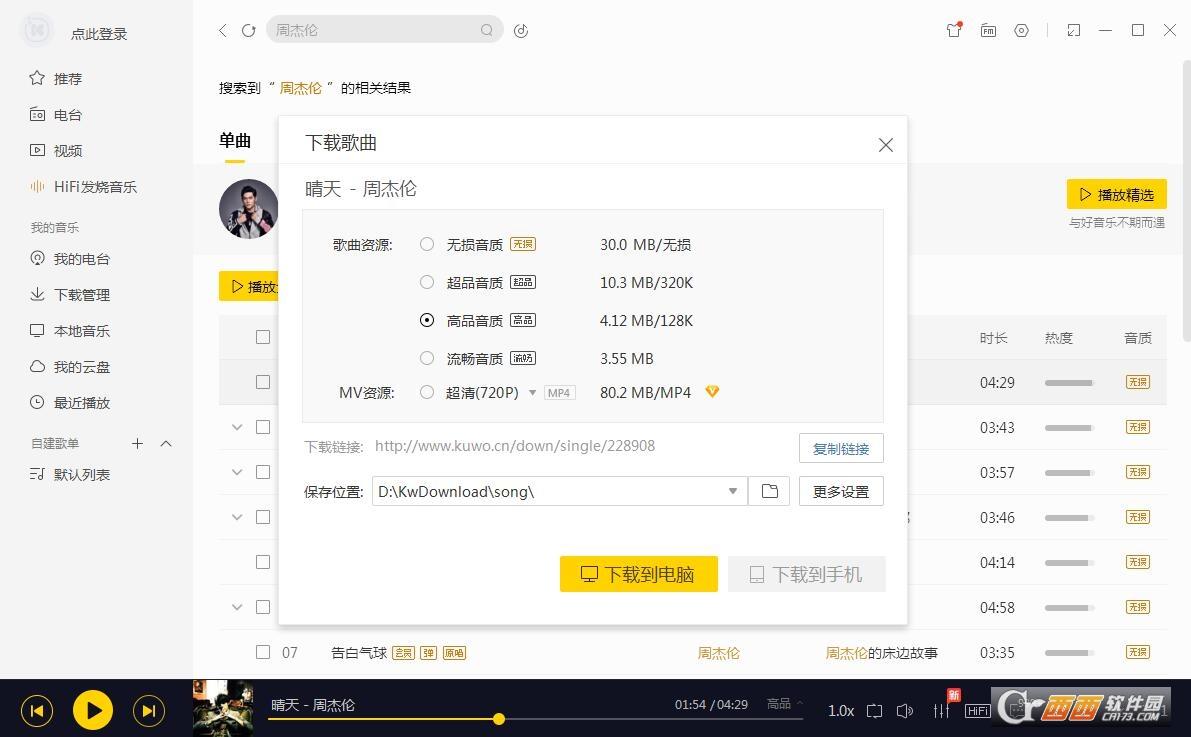Open the FM radio icon in title bar
The height and width of the screenshot is (737, 1191).
(x=988, y=30)
